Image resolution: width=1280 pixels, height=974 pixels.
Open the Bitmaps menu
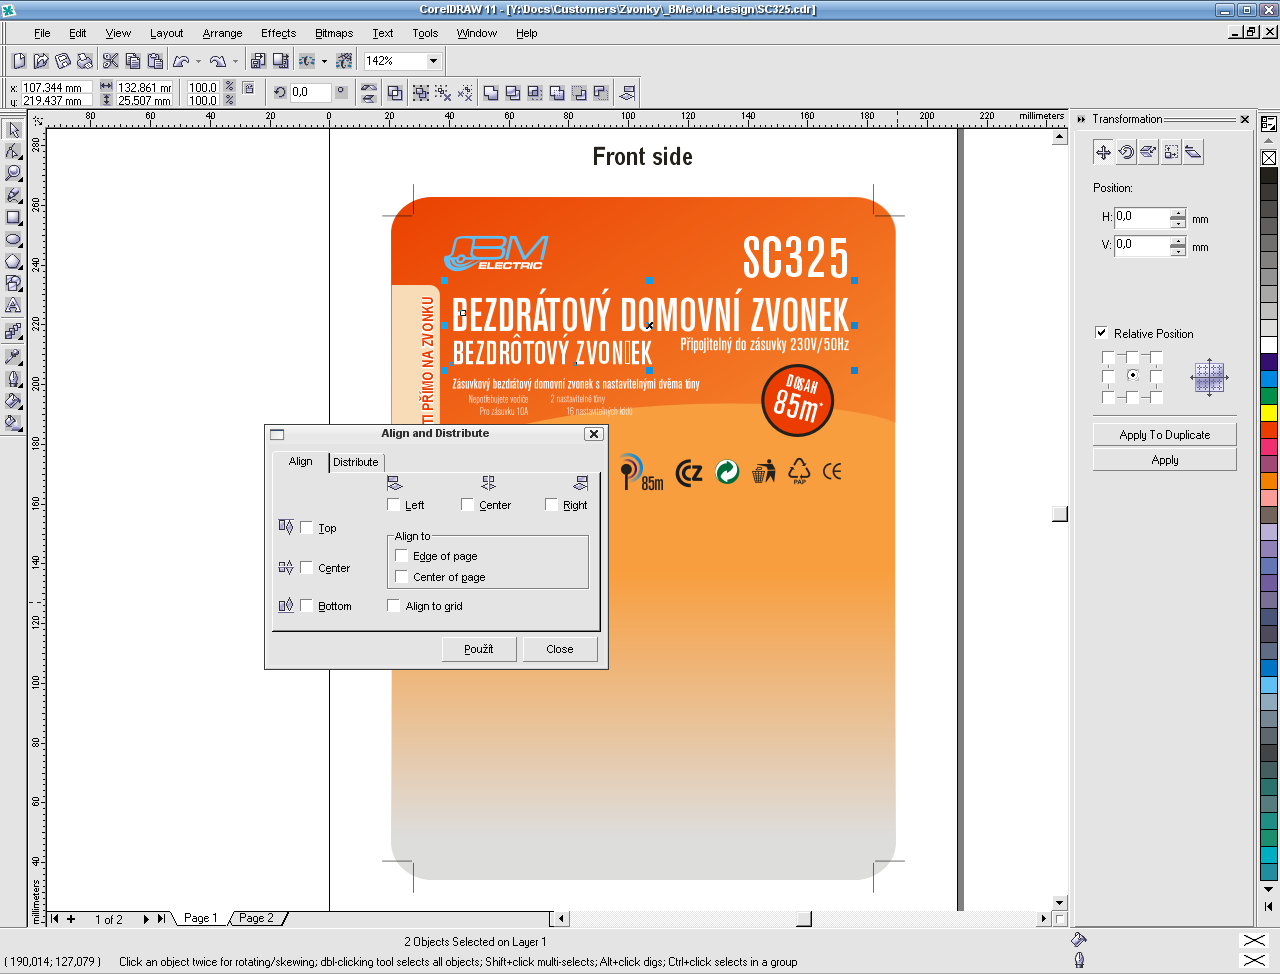click(334, 33)
